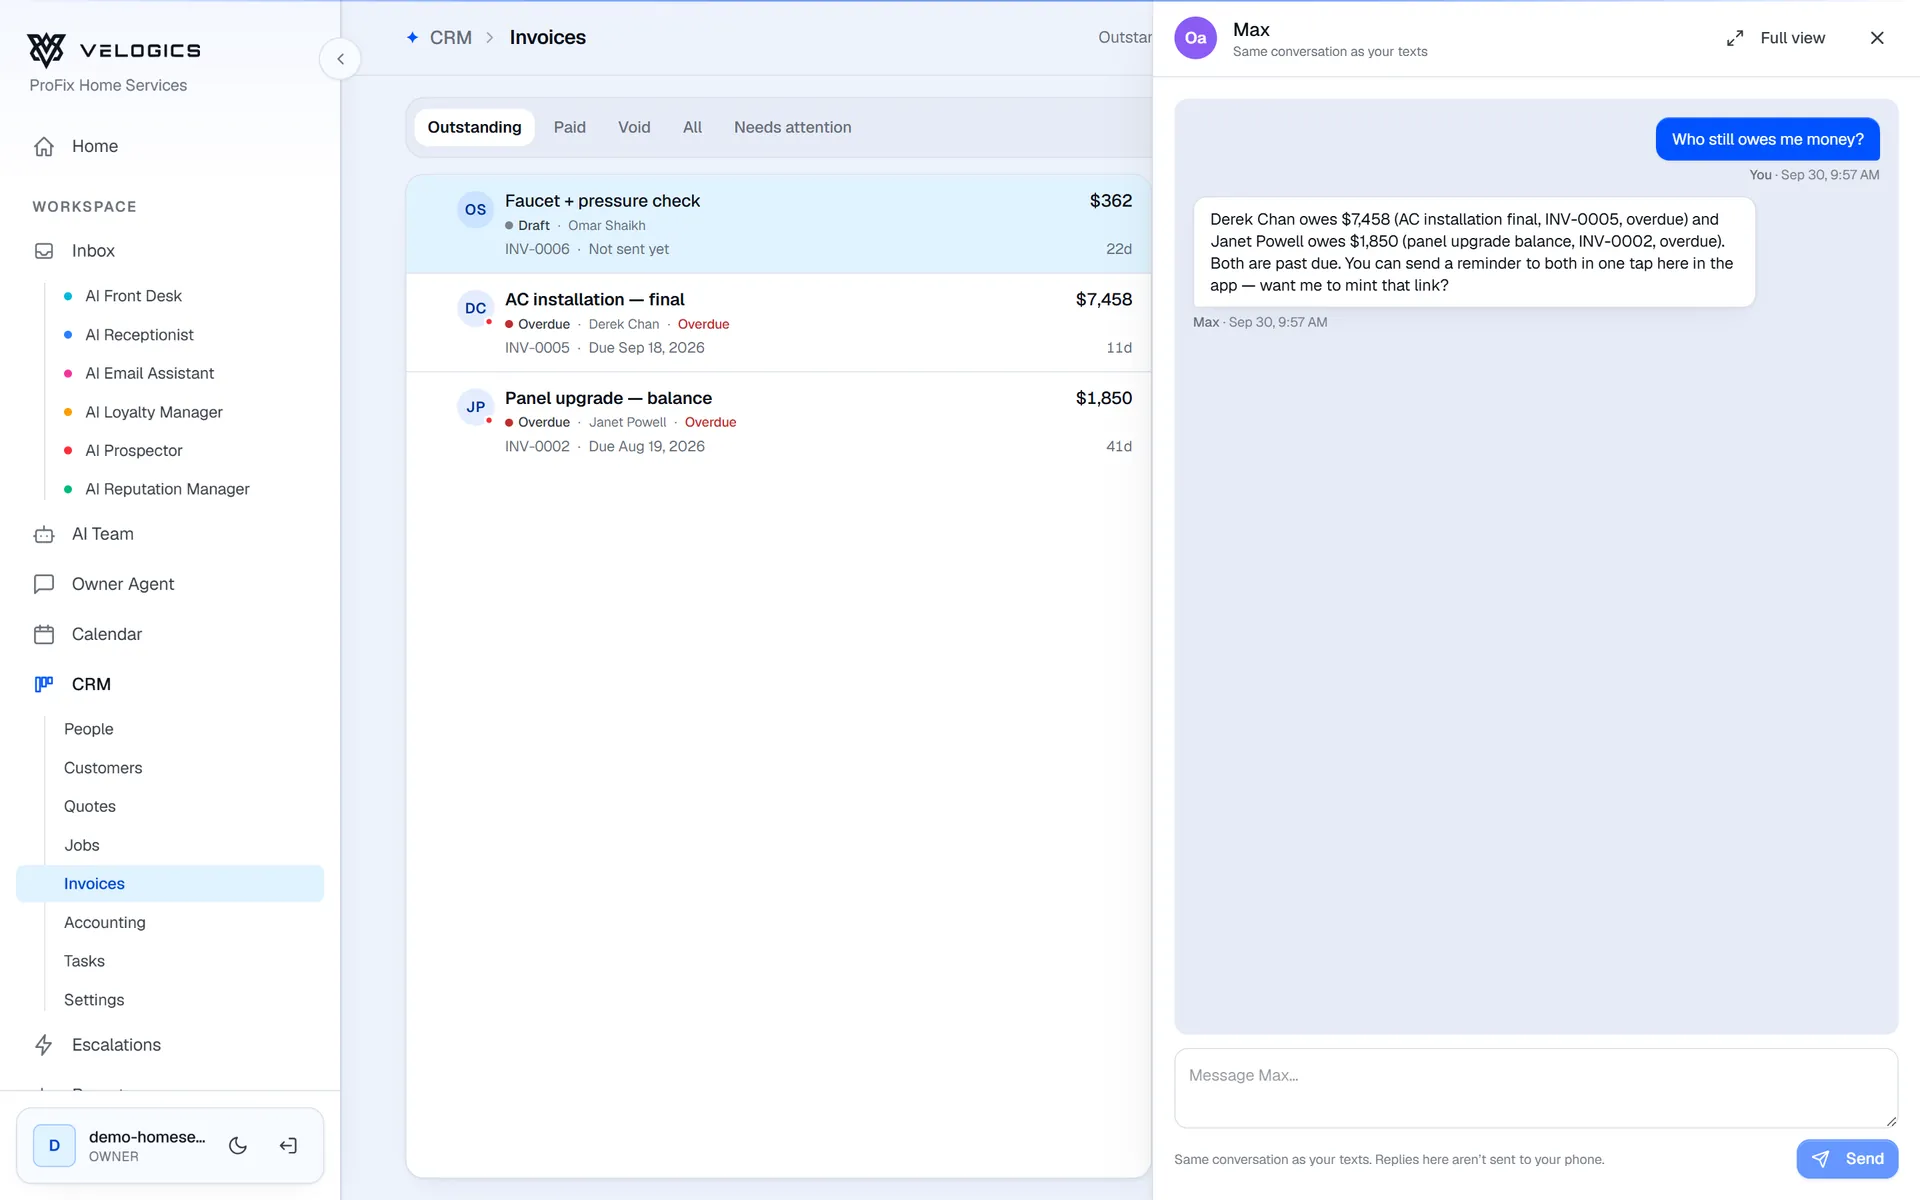Open AI Front Desk inbox
1920x1200 pixels.
click(133, 296)
